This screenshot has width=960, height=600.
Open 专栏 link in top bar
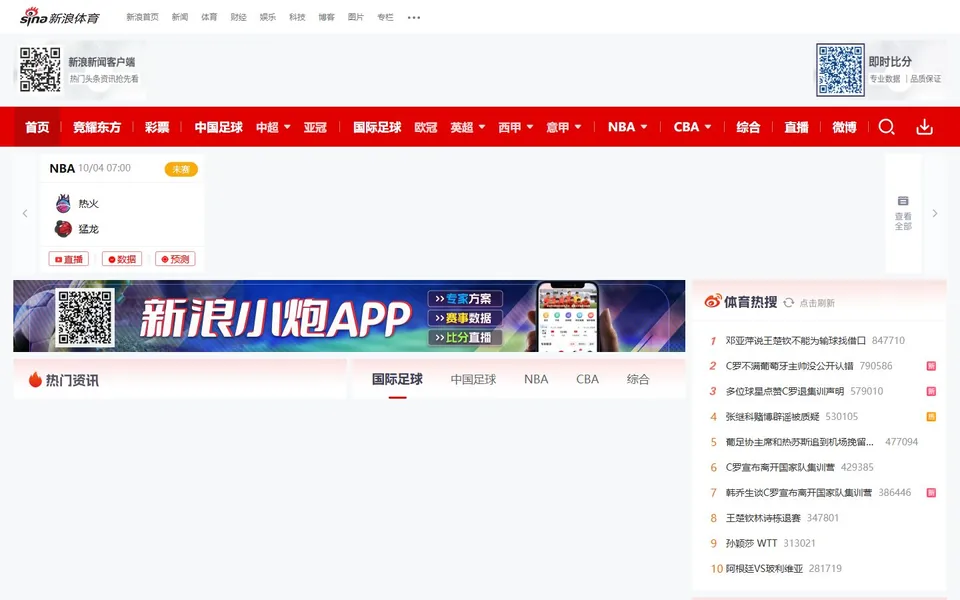coord(385,17)
